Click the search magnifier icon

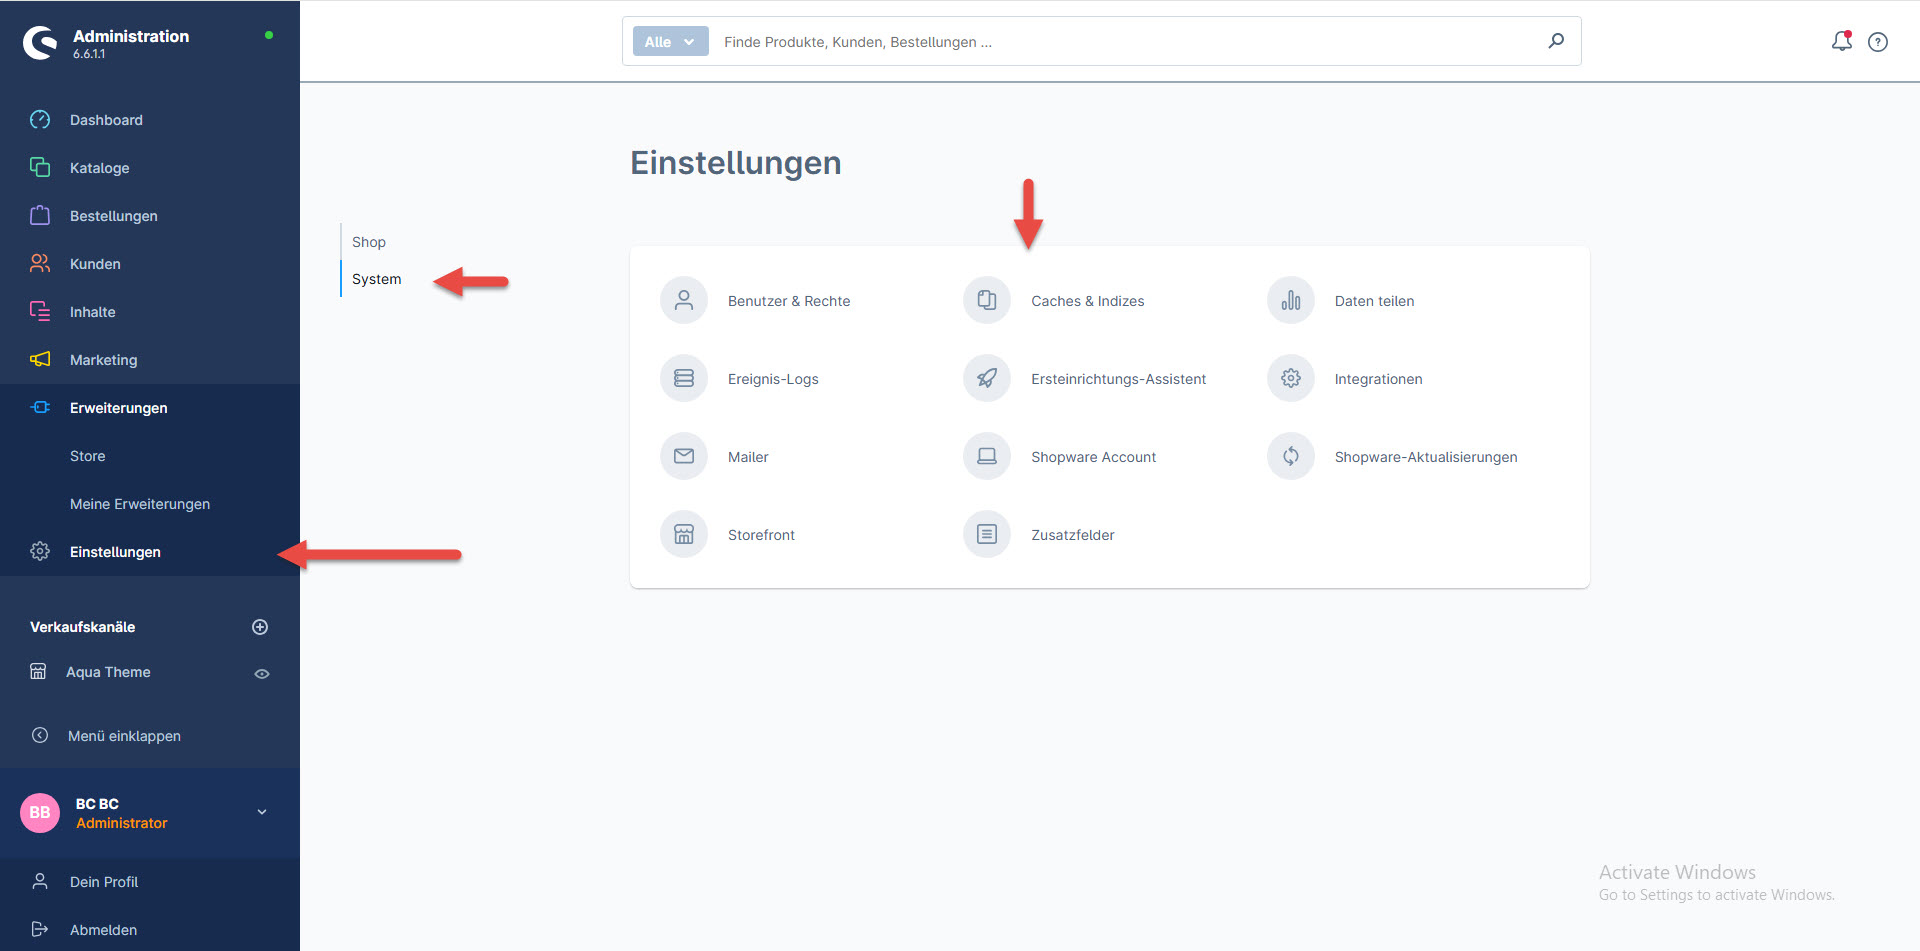point(1556,41)
